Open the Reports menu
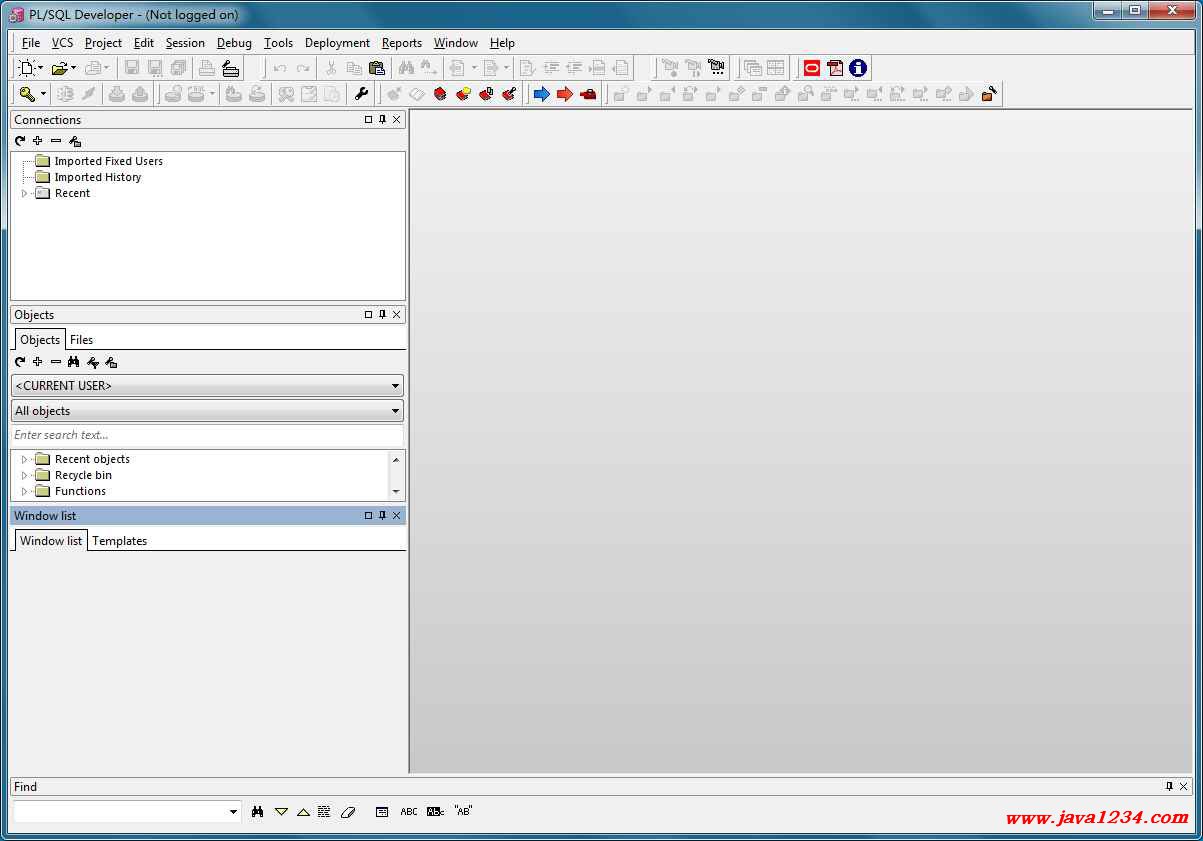Viewport: 1203px width, 841px height. tap(402, 43)
